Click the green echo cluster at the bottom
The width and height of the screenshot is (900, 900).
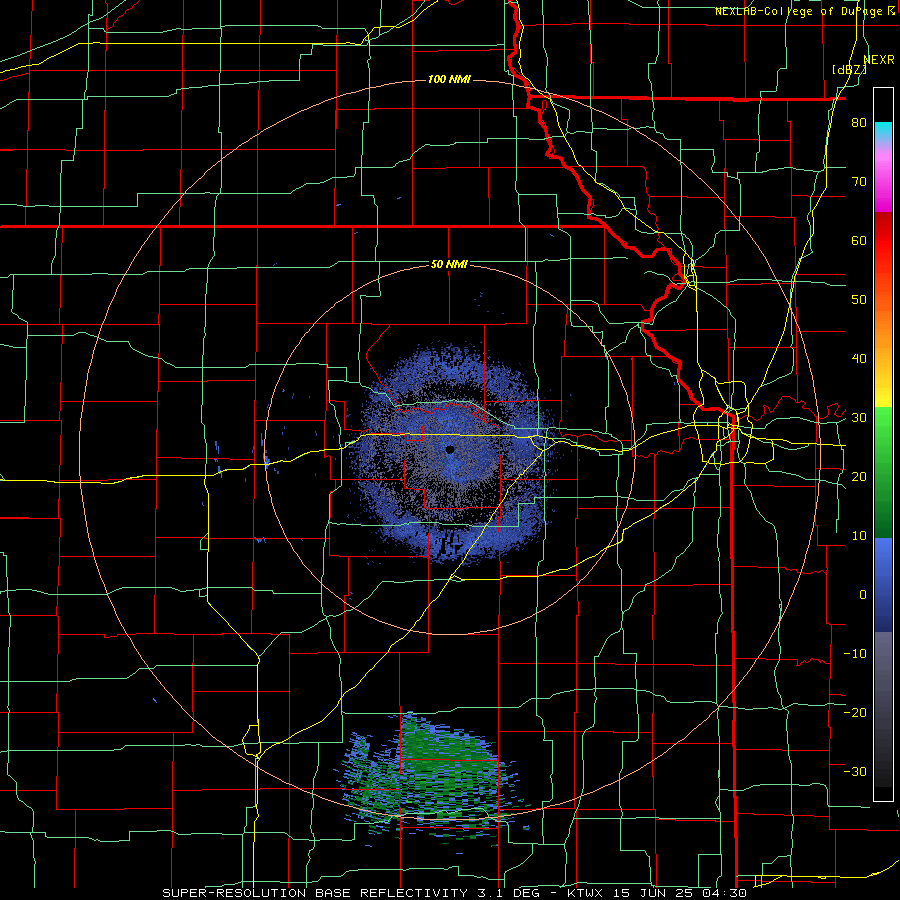pyautogui.click(x=434, y=774)
